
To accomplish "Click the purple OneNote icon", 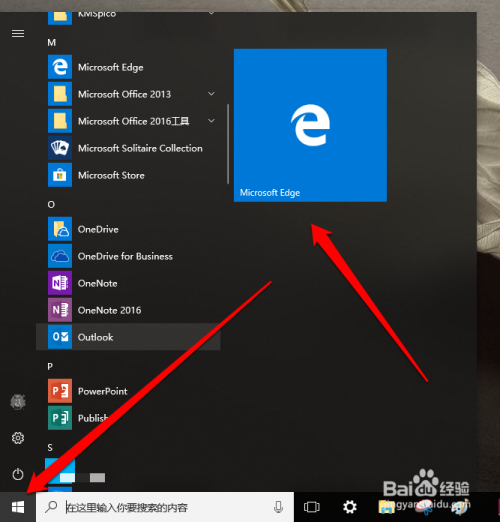I will (60, 283).
